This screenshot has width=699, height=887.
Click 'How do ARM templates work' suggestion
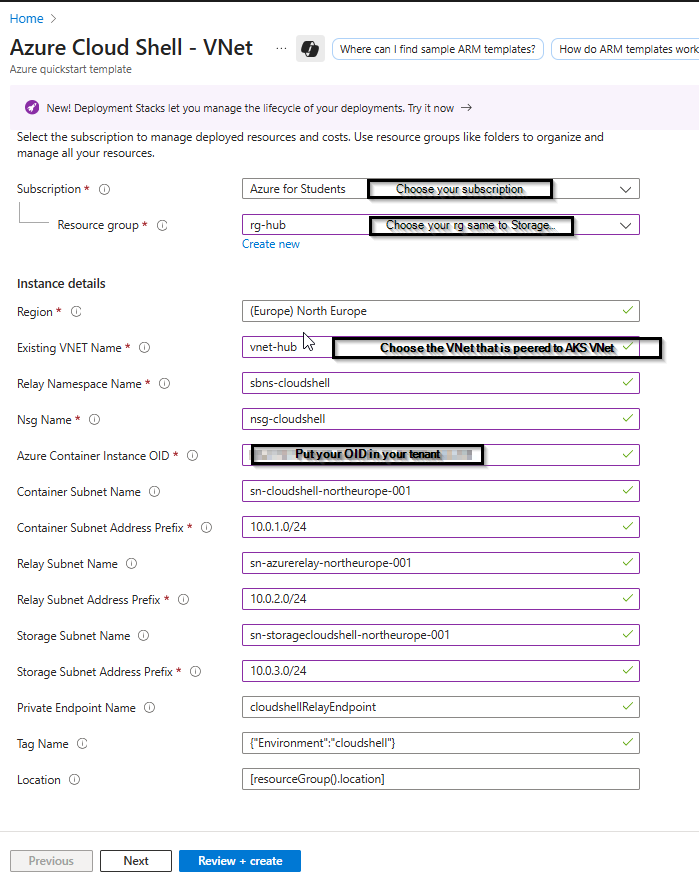[625, 49]
